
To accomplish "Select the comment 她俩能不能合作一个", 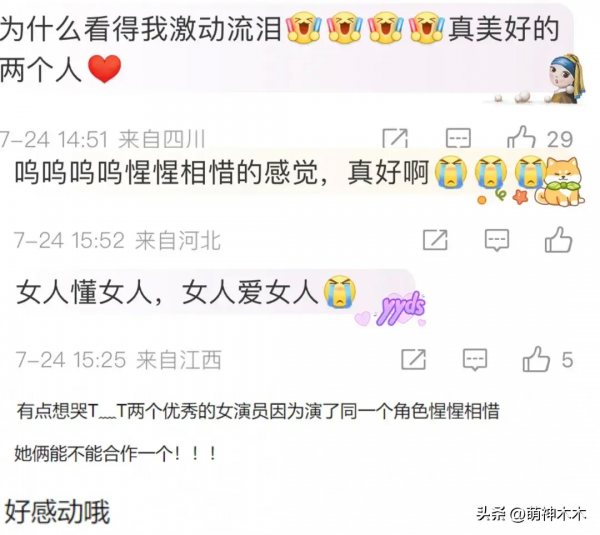I will coord(115,454).
